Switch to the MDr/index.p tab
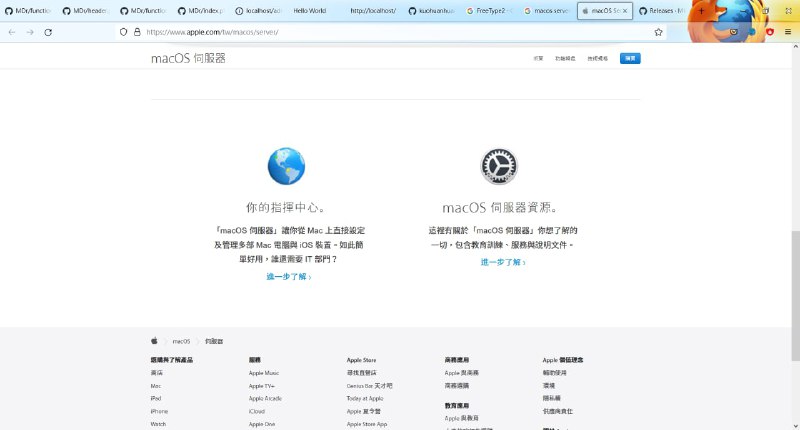Screen dimensions: 800x430 pyautogui.click(x=201, y=11)
